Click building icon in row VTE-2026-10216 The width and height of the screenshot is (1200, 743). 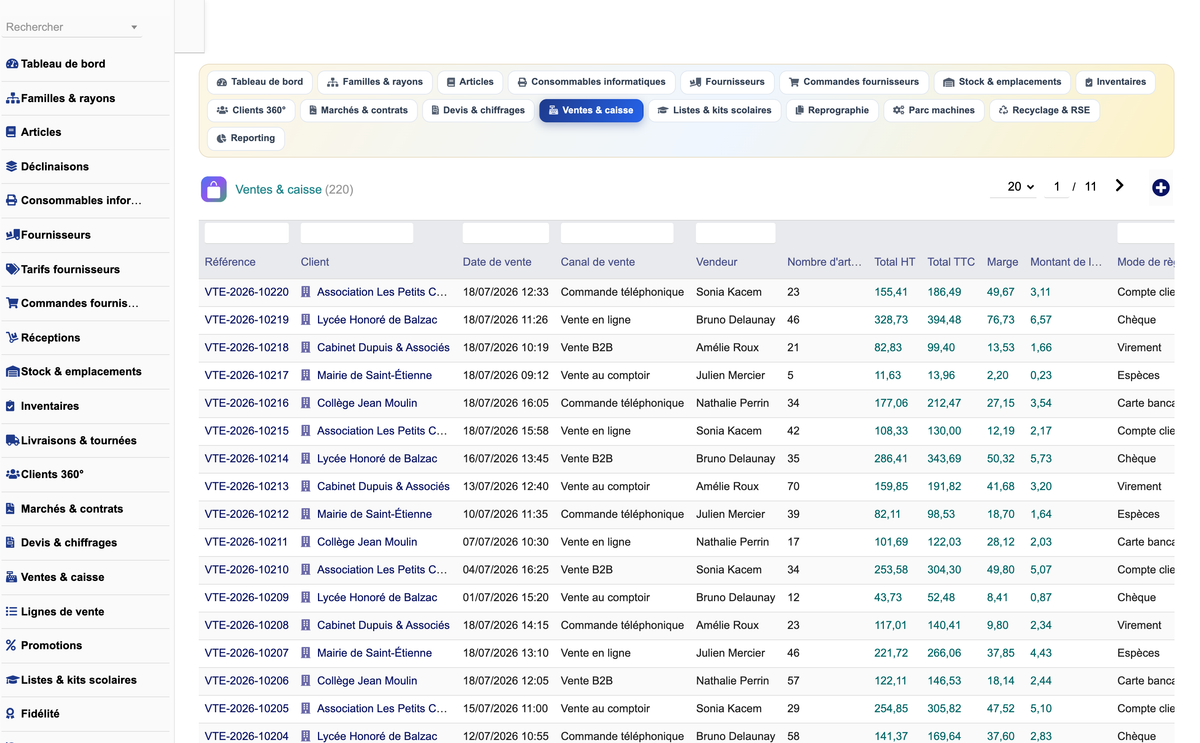click(306, 403)
